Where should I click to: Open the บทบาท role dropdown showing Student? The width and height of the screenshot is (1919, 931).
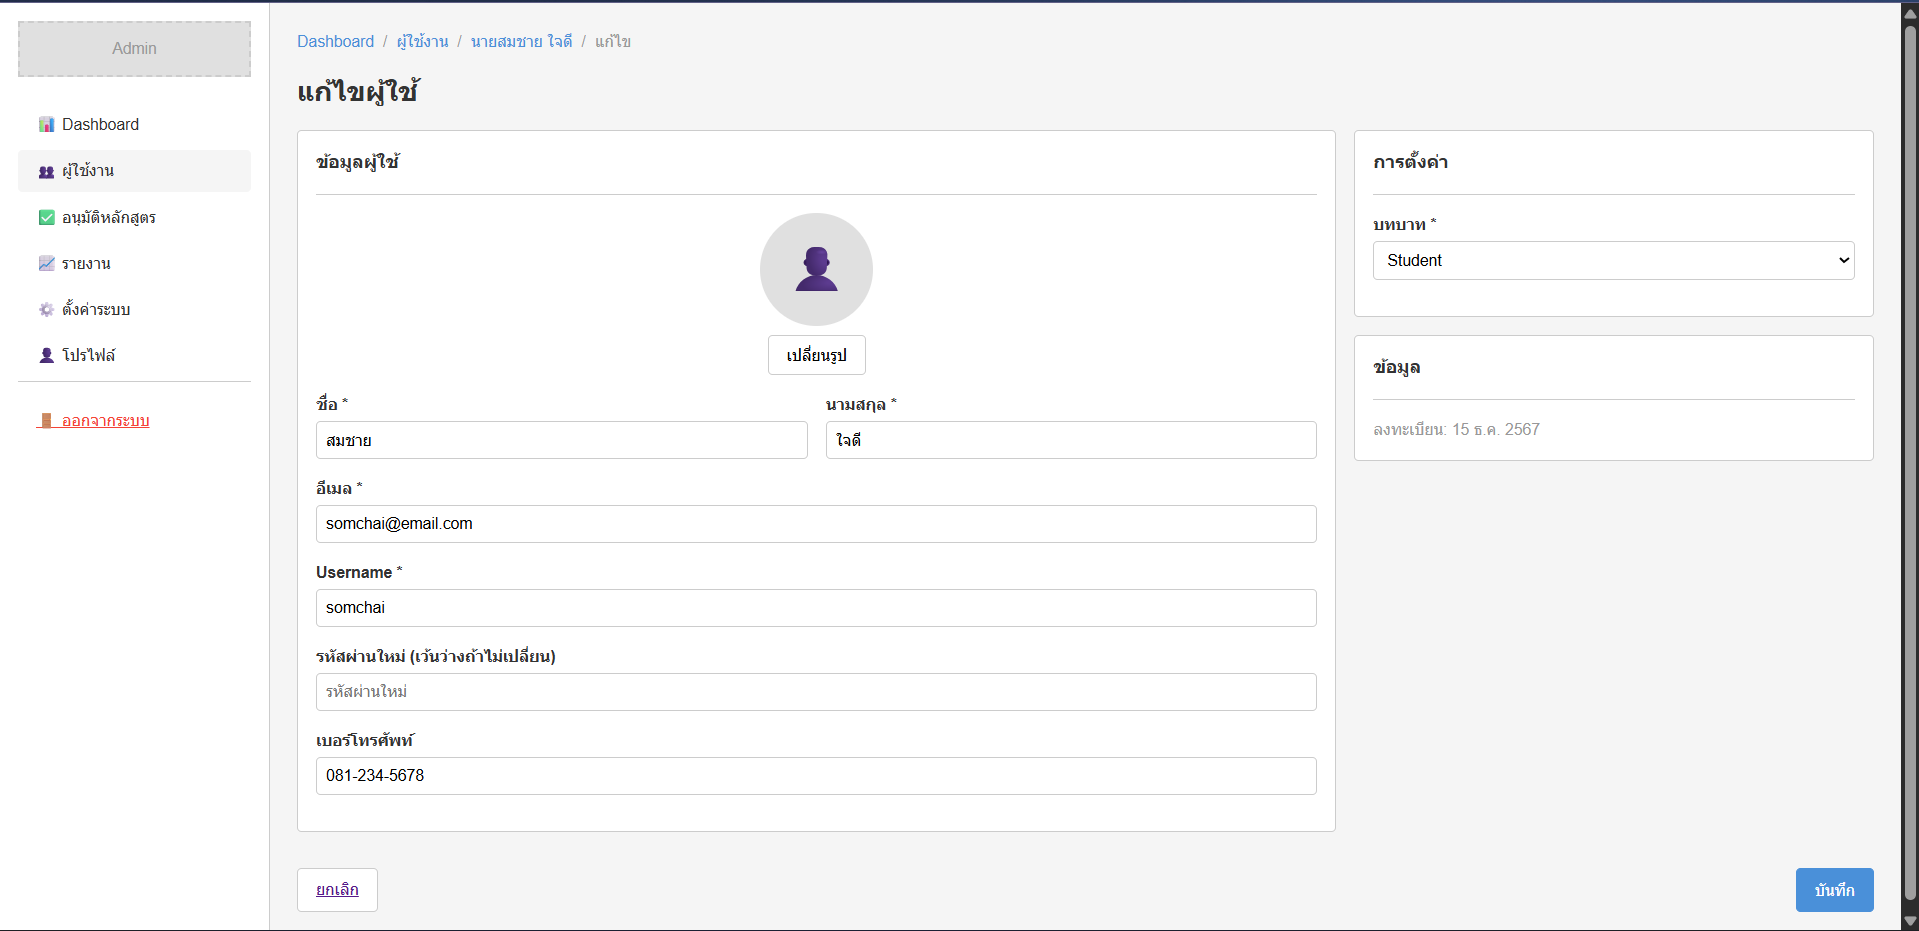(1612, 260)
